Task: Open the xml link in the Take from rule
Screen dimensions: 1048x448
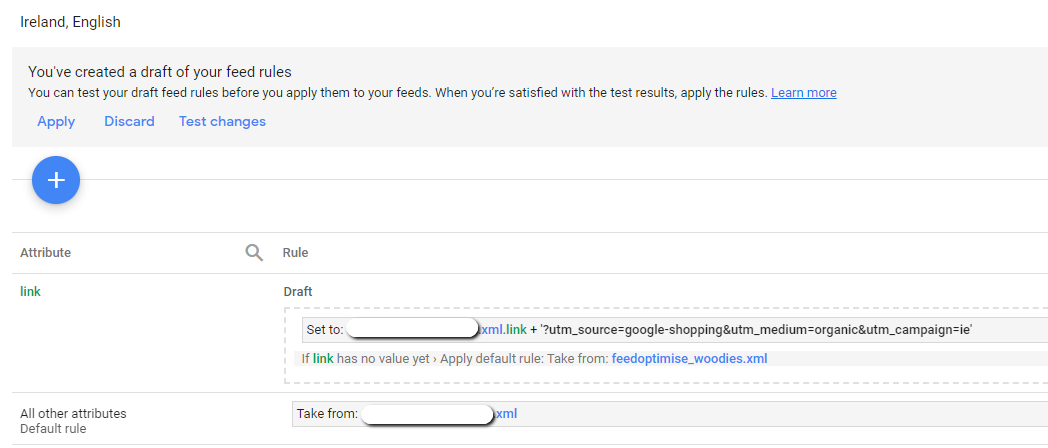Action: click(x=506, y=413)
